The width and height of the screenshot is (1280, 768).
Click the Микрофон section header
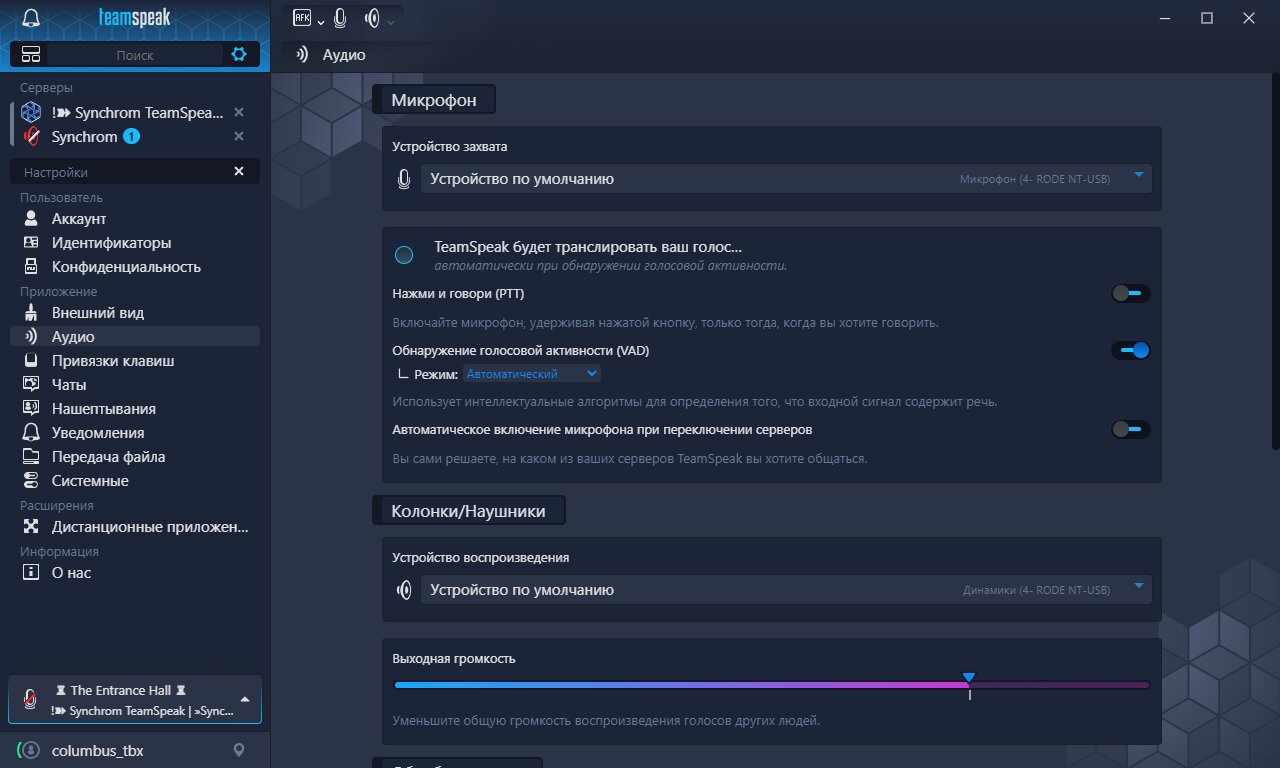[434, 100]
